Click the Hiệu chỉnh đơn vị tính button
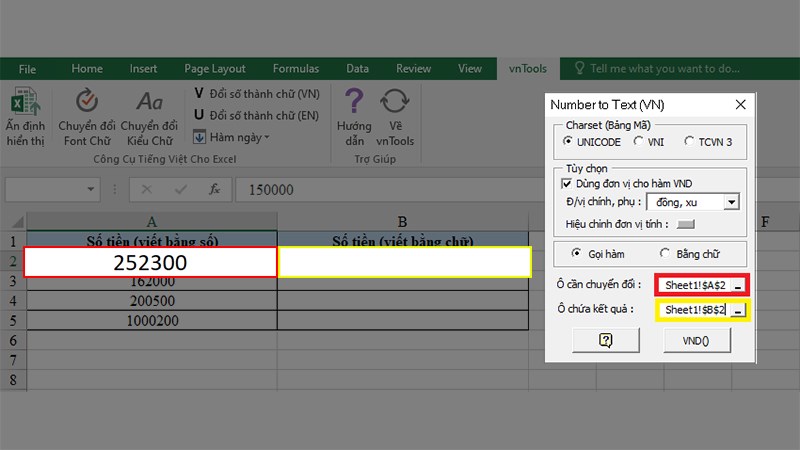800x450 pixels. (686, 224)
